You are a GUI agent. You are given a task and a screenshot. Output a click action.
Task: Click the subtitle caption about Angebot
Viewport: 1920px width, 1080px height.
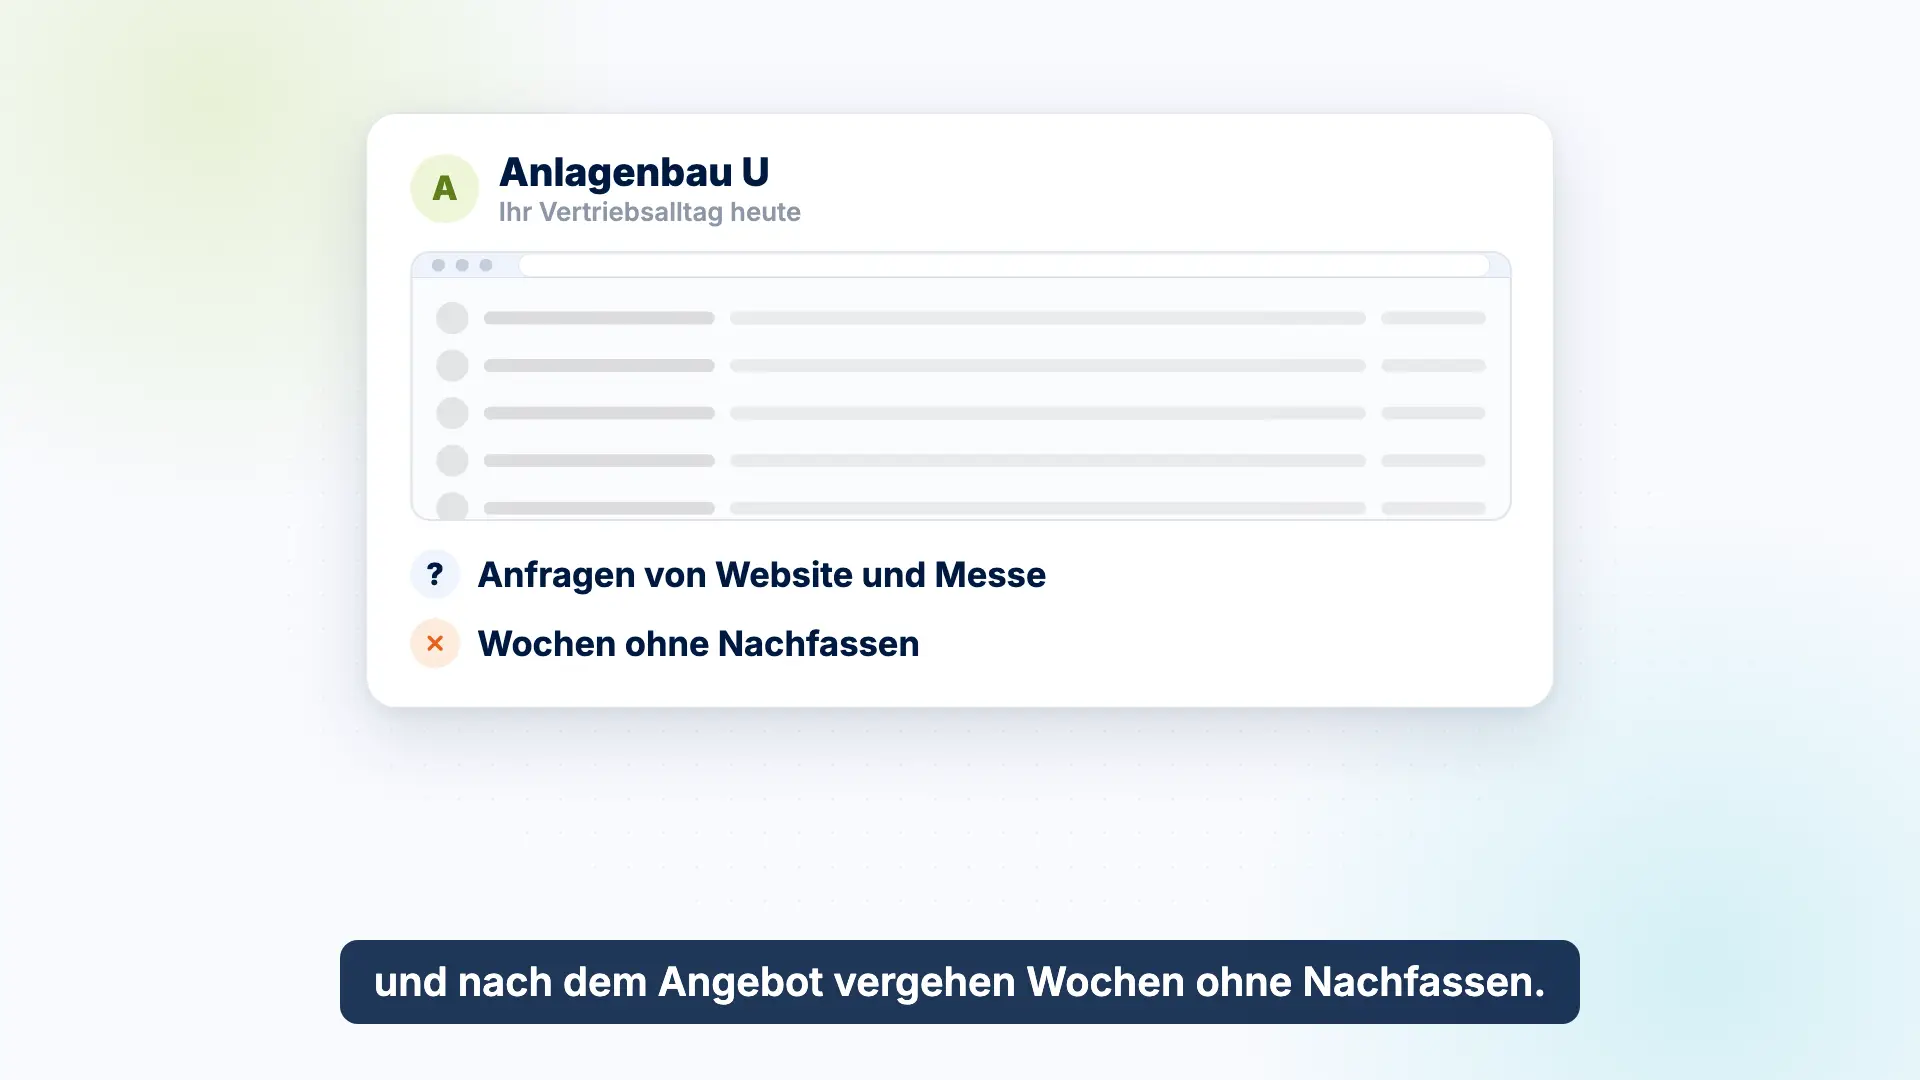[960, 982]
